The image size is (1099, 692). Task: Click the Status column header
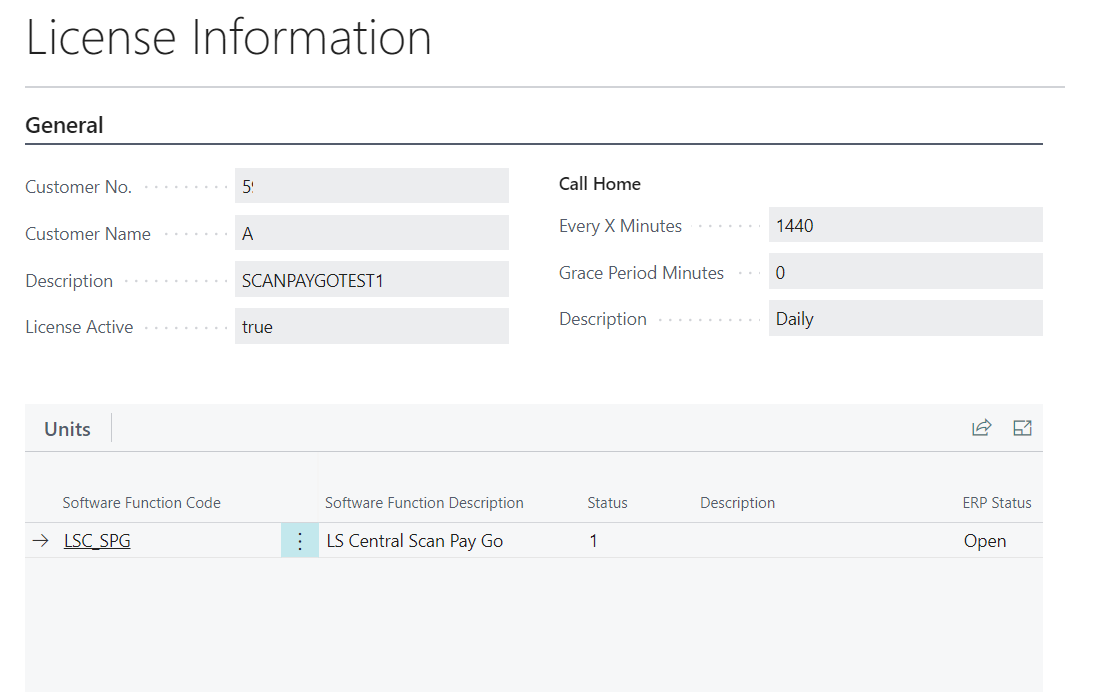607,503
